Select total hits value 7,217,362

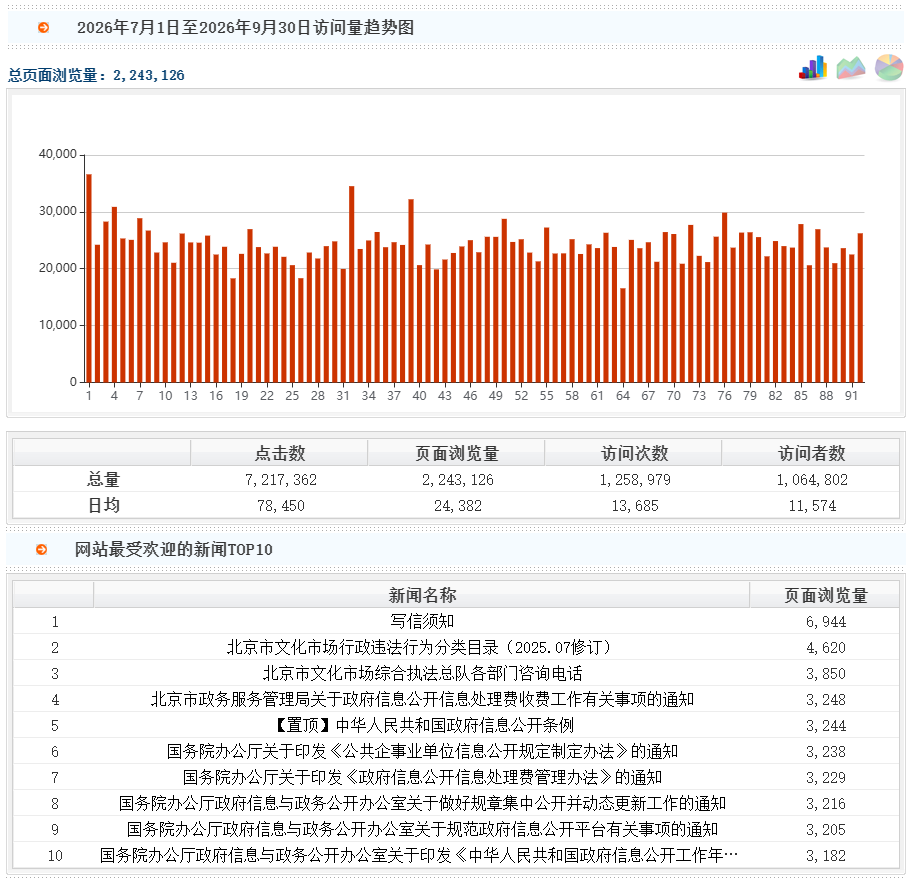pyautogui.click(x=281, y=480)
